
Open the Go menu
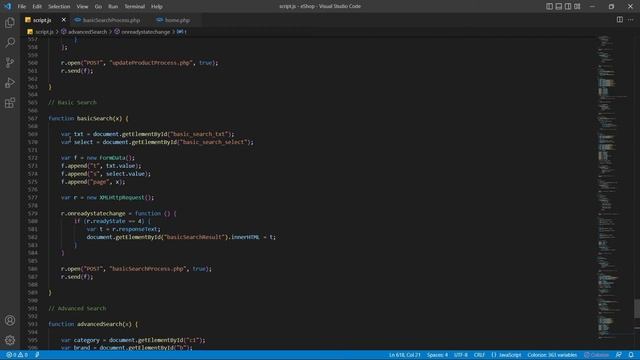click(x=98, y=7)
